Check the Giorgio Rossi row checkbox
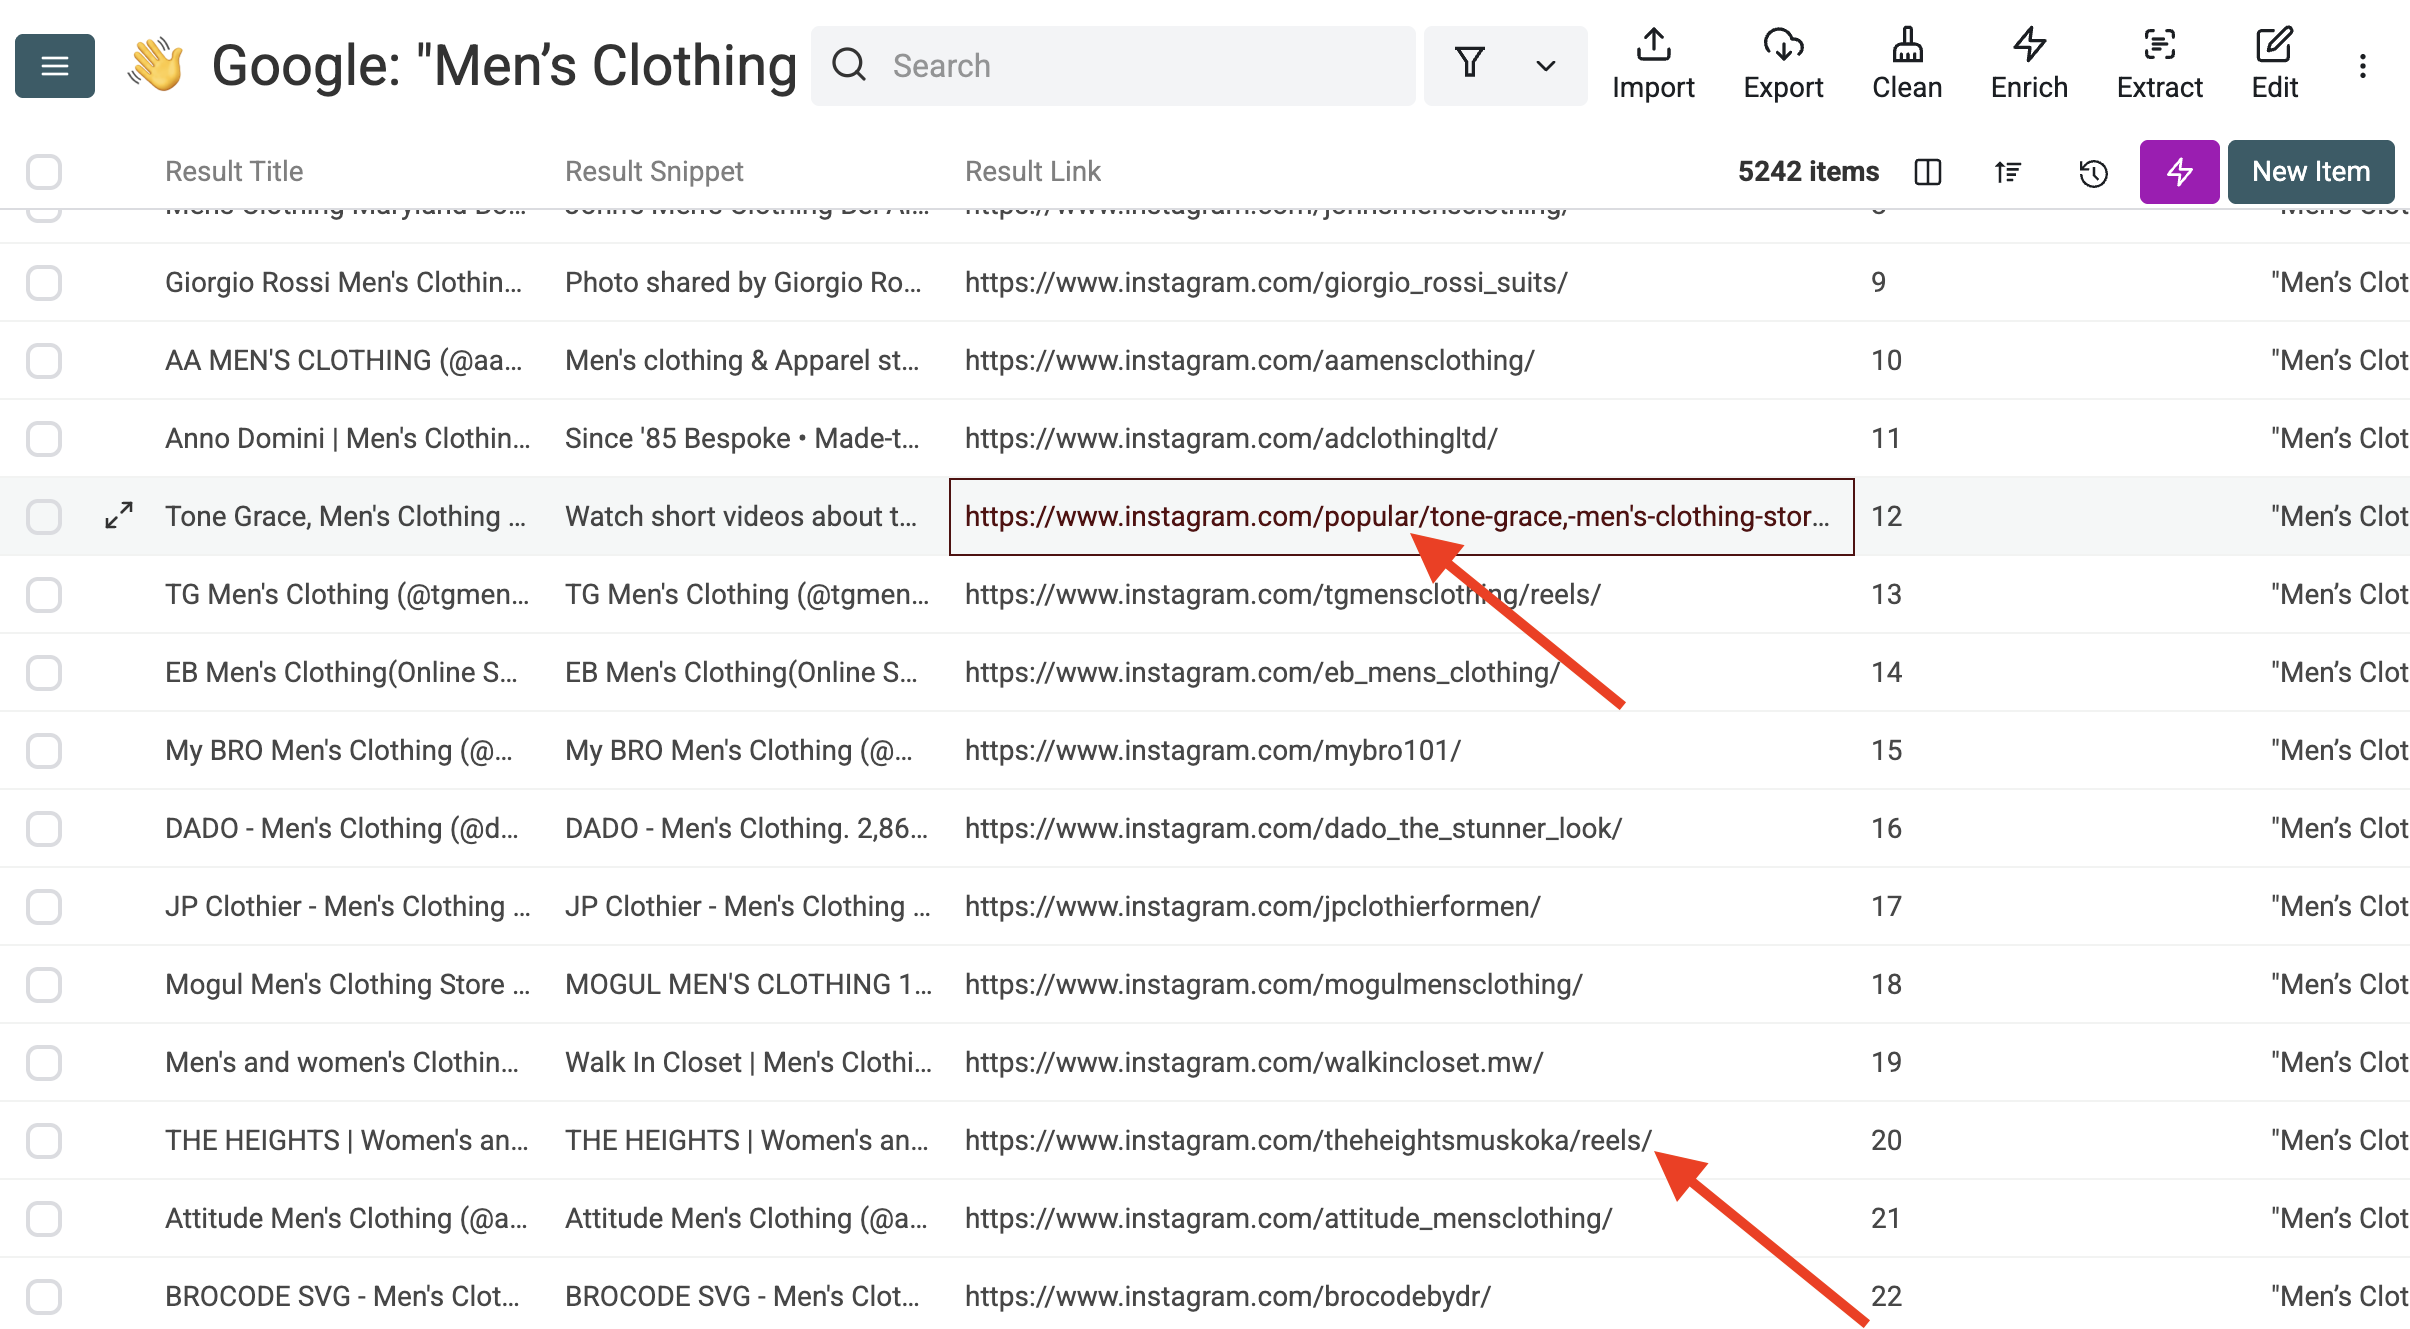 (x=44, y=283)
